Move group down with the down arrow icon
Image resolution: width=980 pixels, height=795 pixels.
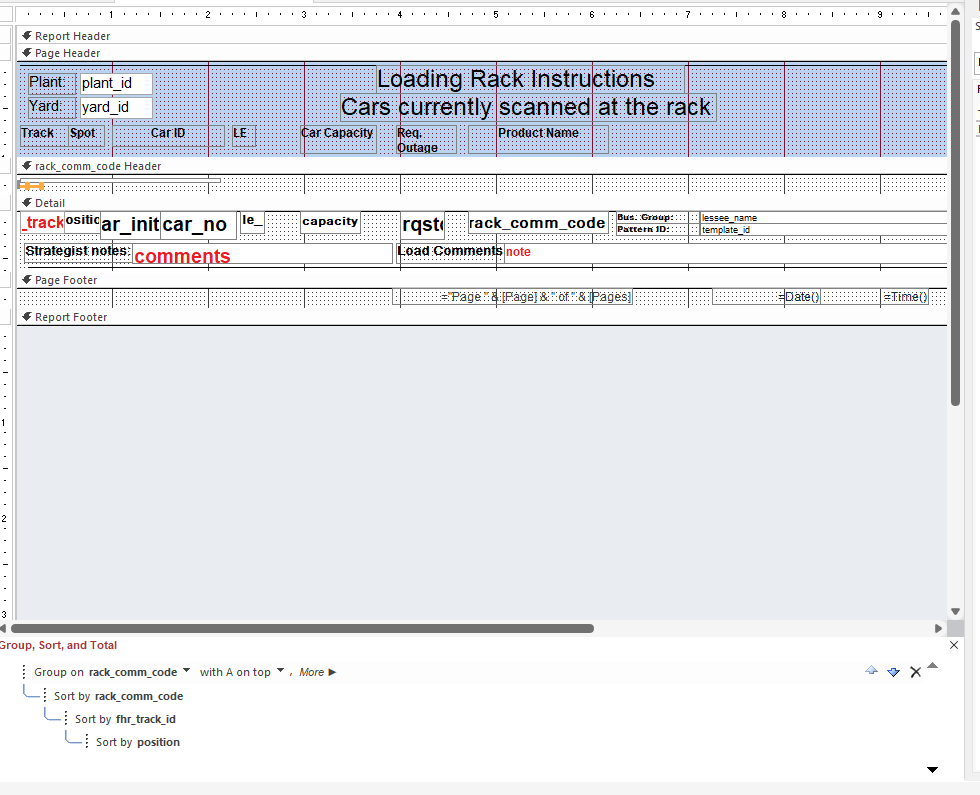click(x=894, y=672)
